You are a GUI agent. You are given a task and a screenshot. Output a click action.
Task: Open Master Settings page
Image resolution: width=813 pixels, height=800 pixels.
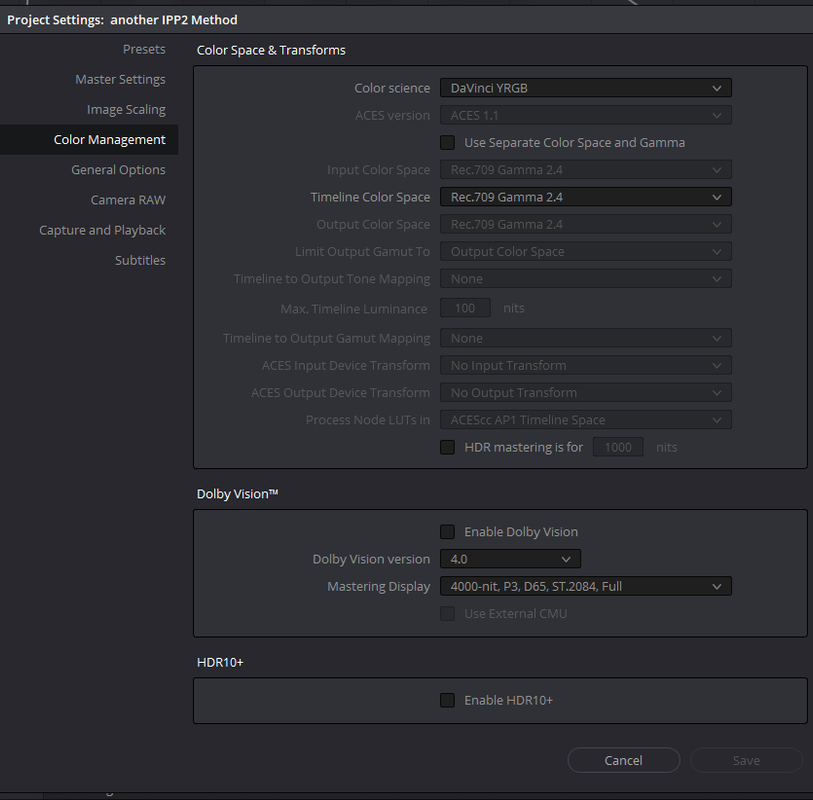[120, 79]
